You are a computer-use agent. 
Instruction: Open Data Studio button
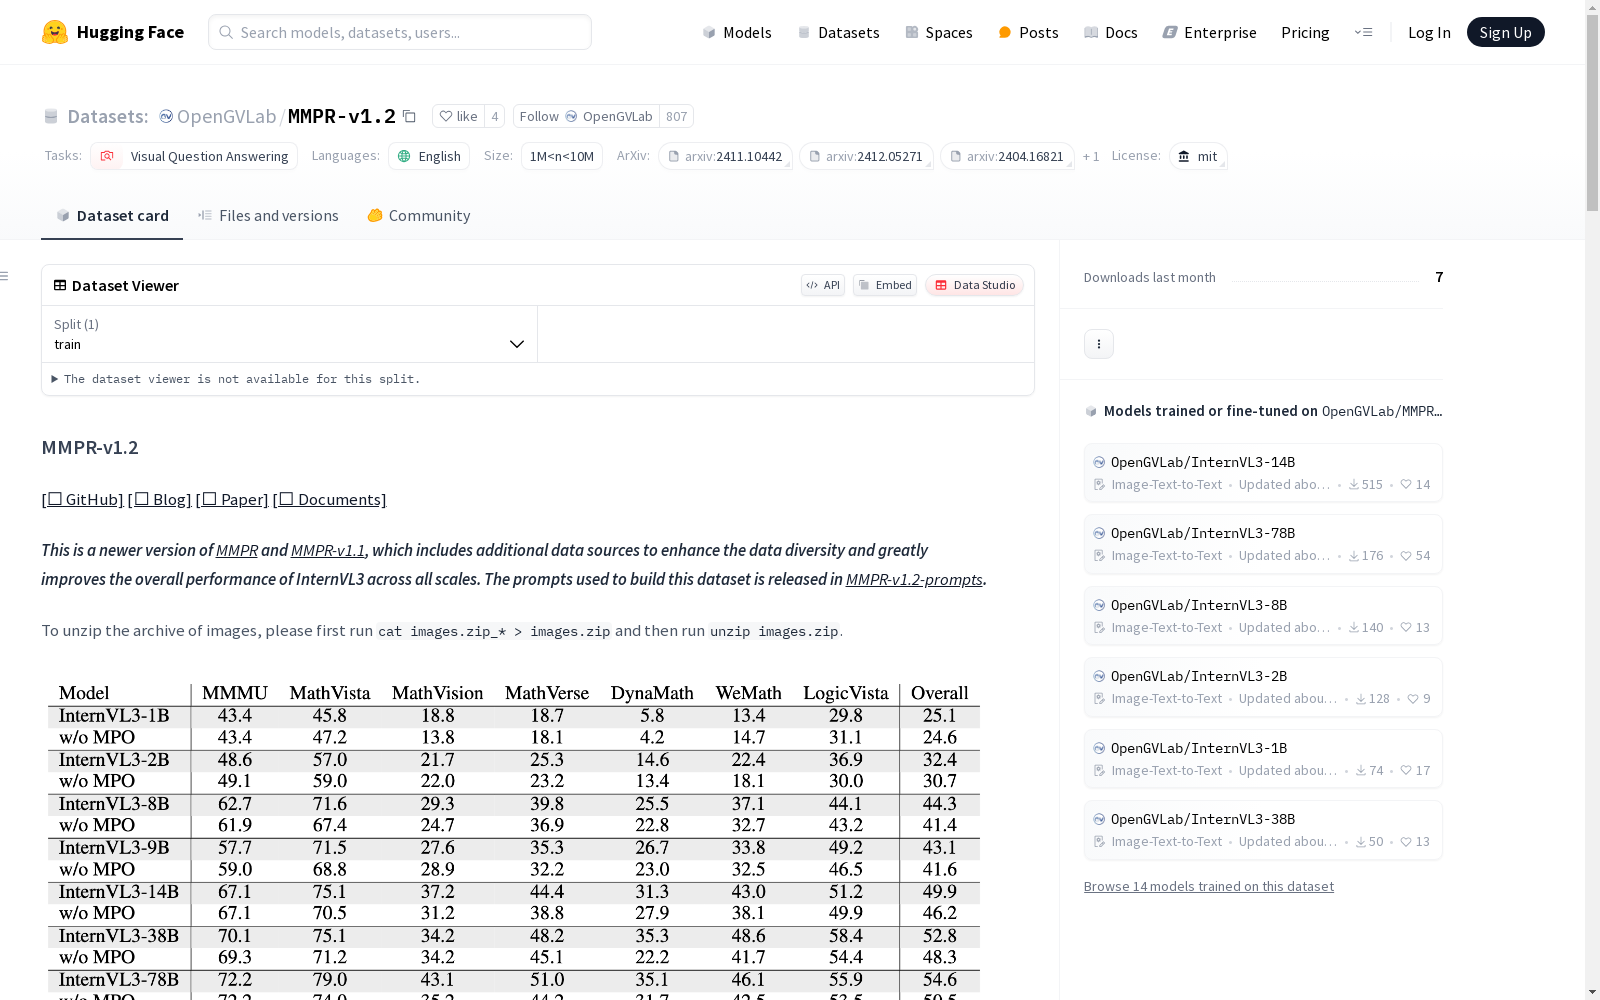pyautogui.click(x=974, y=285)
